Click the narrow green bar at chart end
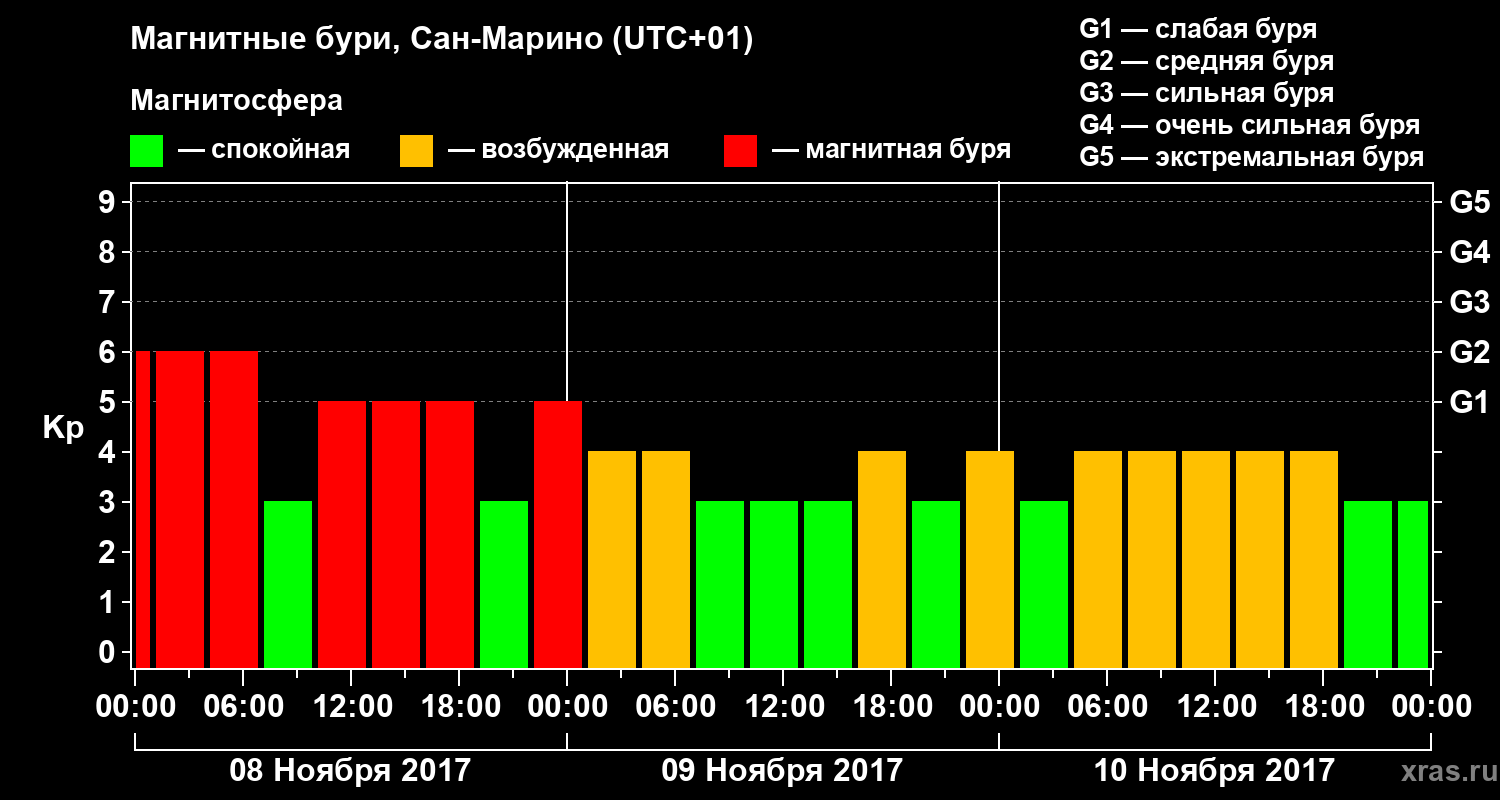The image size is (1500, 800). [x=1413, y=584]
